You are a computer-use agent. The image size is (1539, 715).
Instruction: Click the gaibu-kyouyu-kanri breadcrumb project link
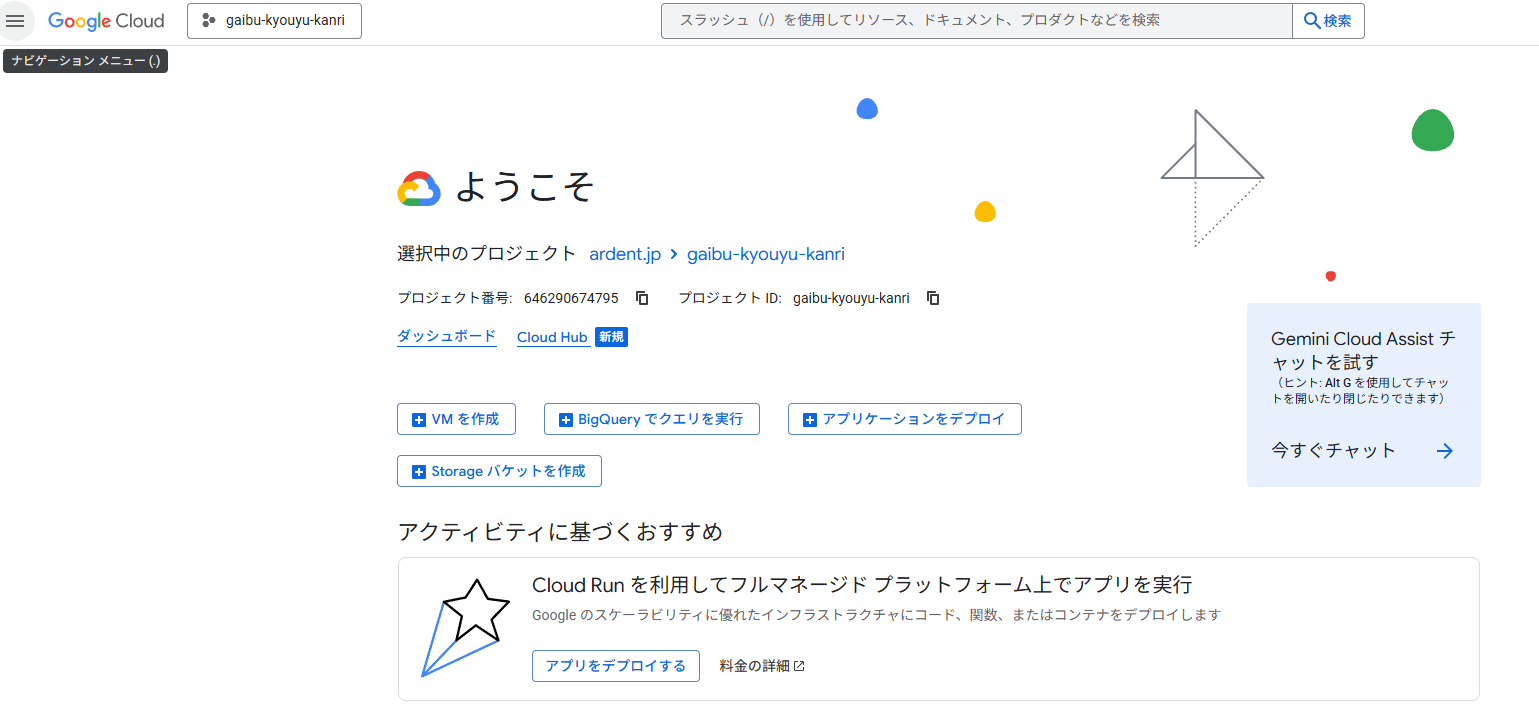coord(765,254)
